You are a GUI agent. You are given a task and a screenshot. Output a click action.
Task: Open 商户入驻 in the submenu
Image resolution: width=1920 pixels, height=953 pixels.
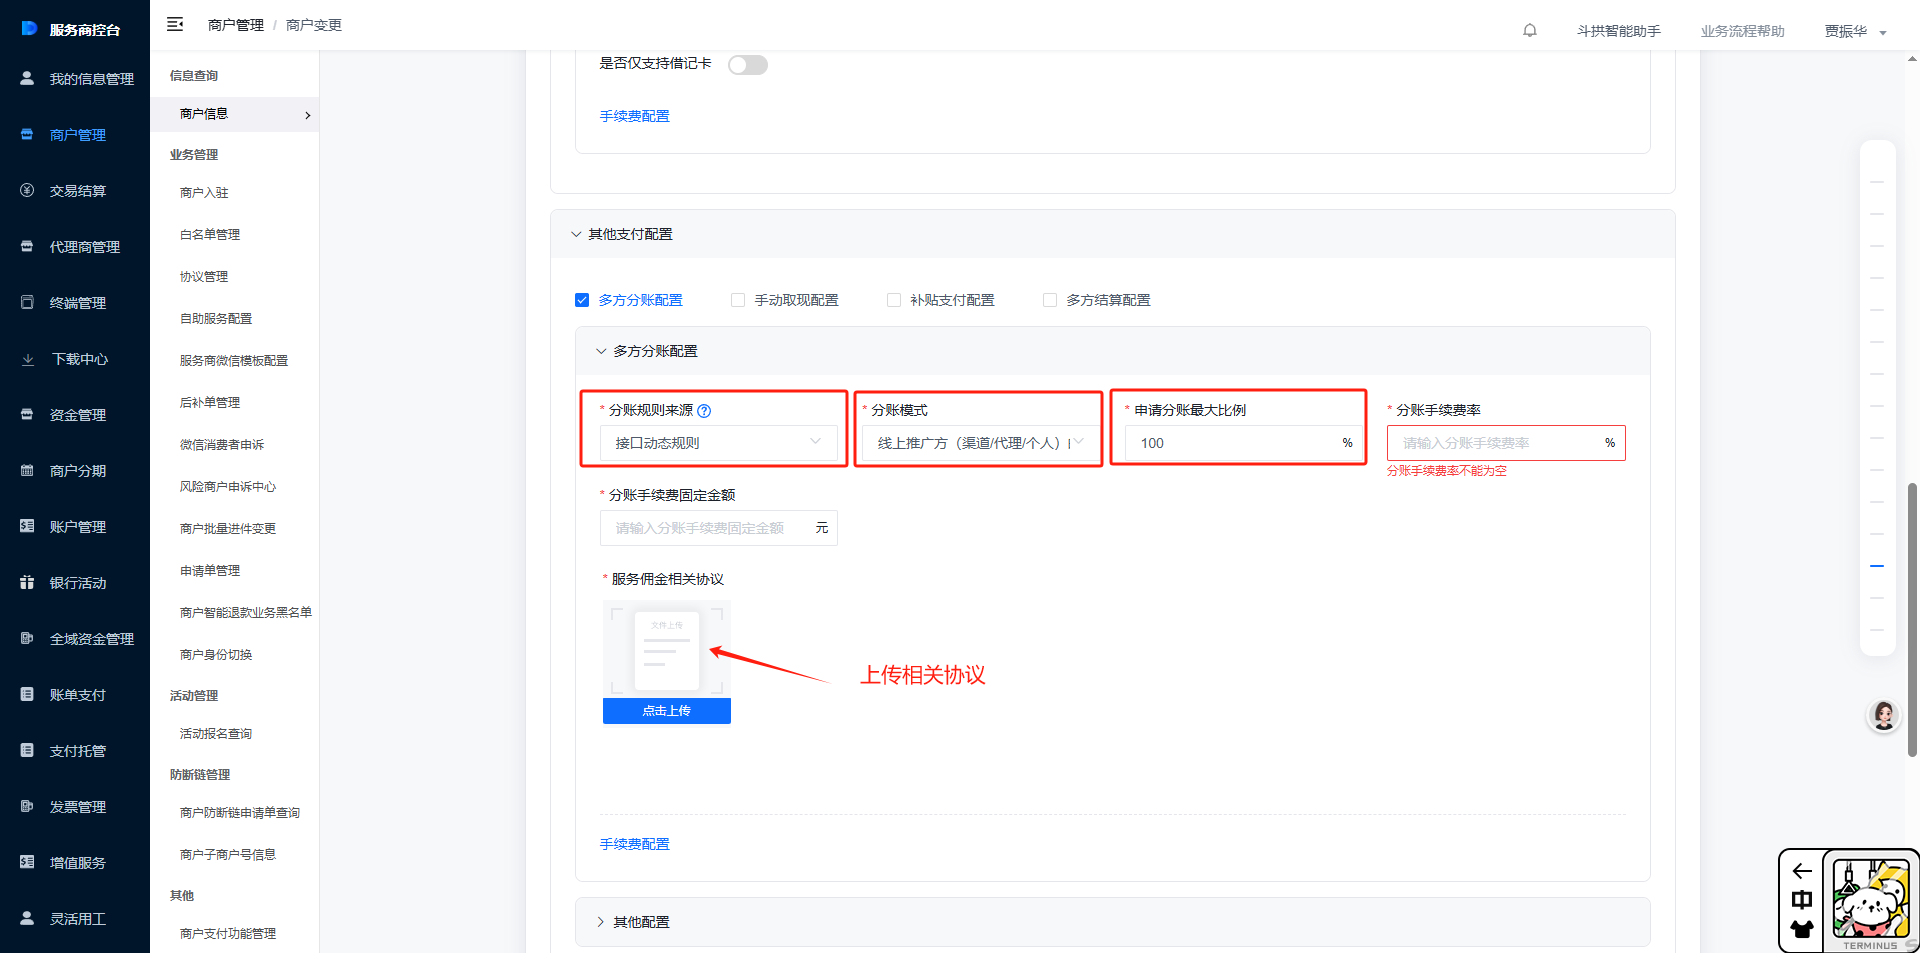pyautogui.click(x=204, y=193)
